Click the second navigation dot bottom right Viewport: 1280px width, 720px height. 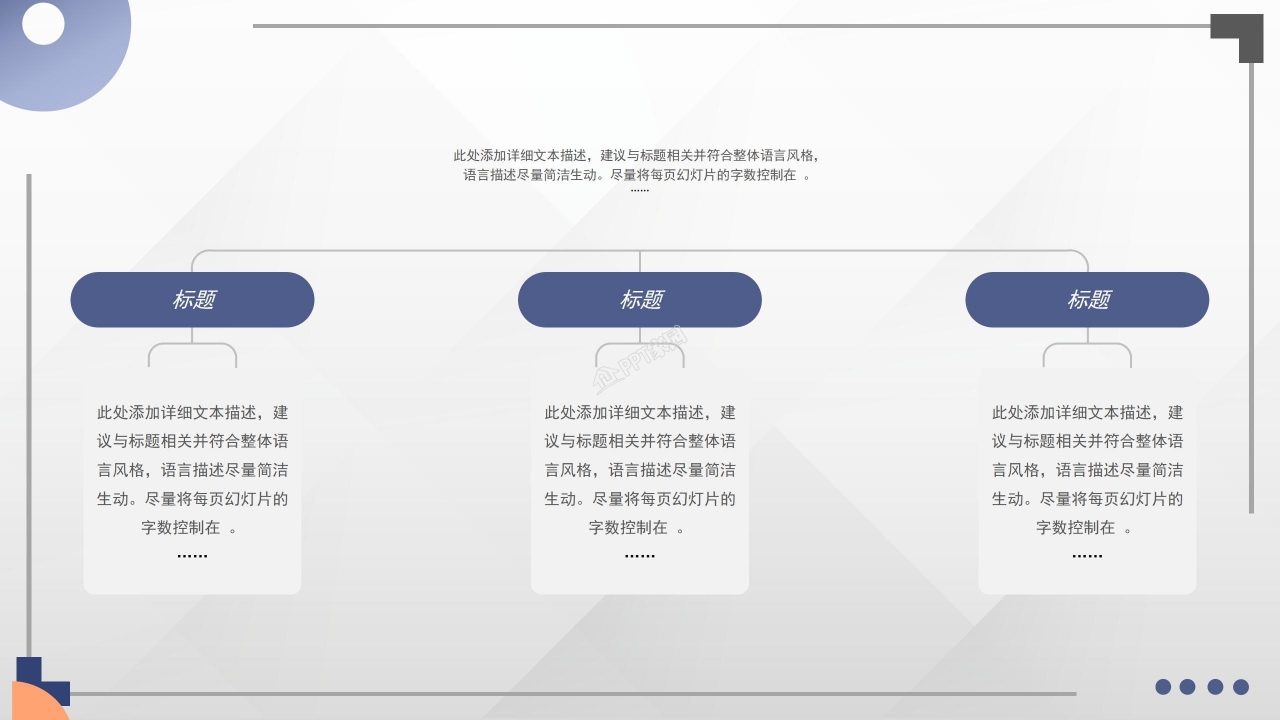pyautogui.click(x=1189, y=687)
